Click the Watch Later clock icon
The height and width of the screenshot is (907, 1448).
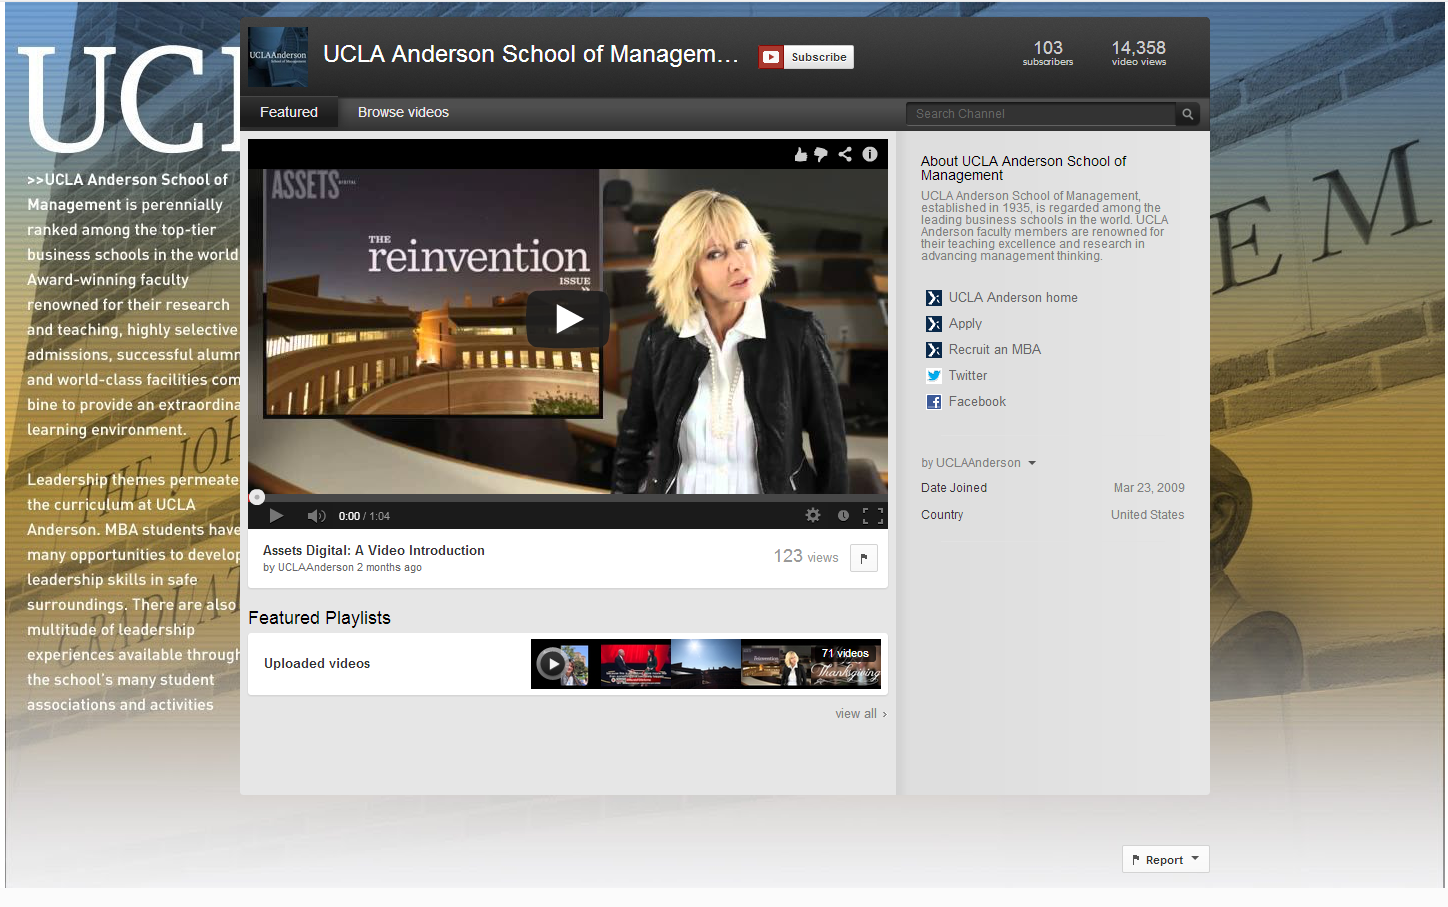coord(843,515)
